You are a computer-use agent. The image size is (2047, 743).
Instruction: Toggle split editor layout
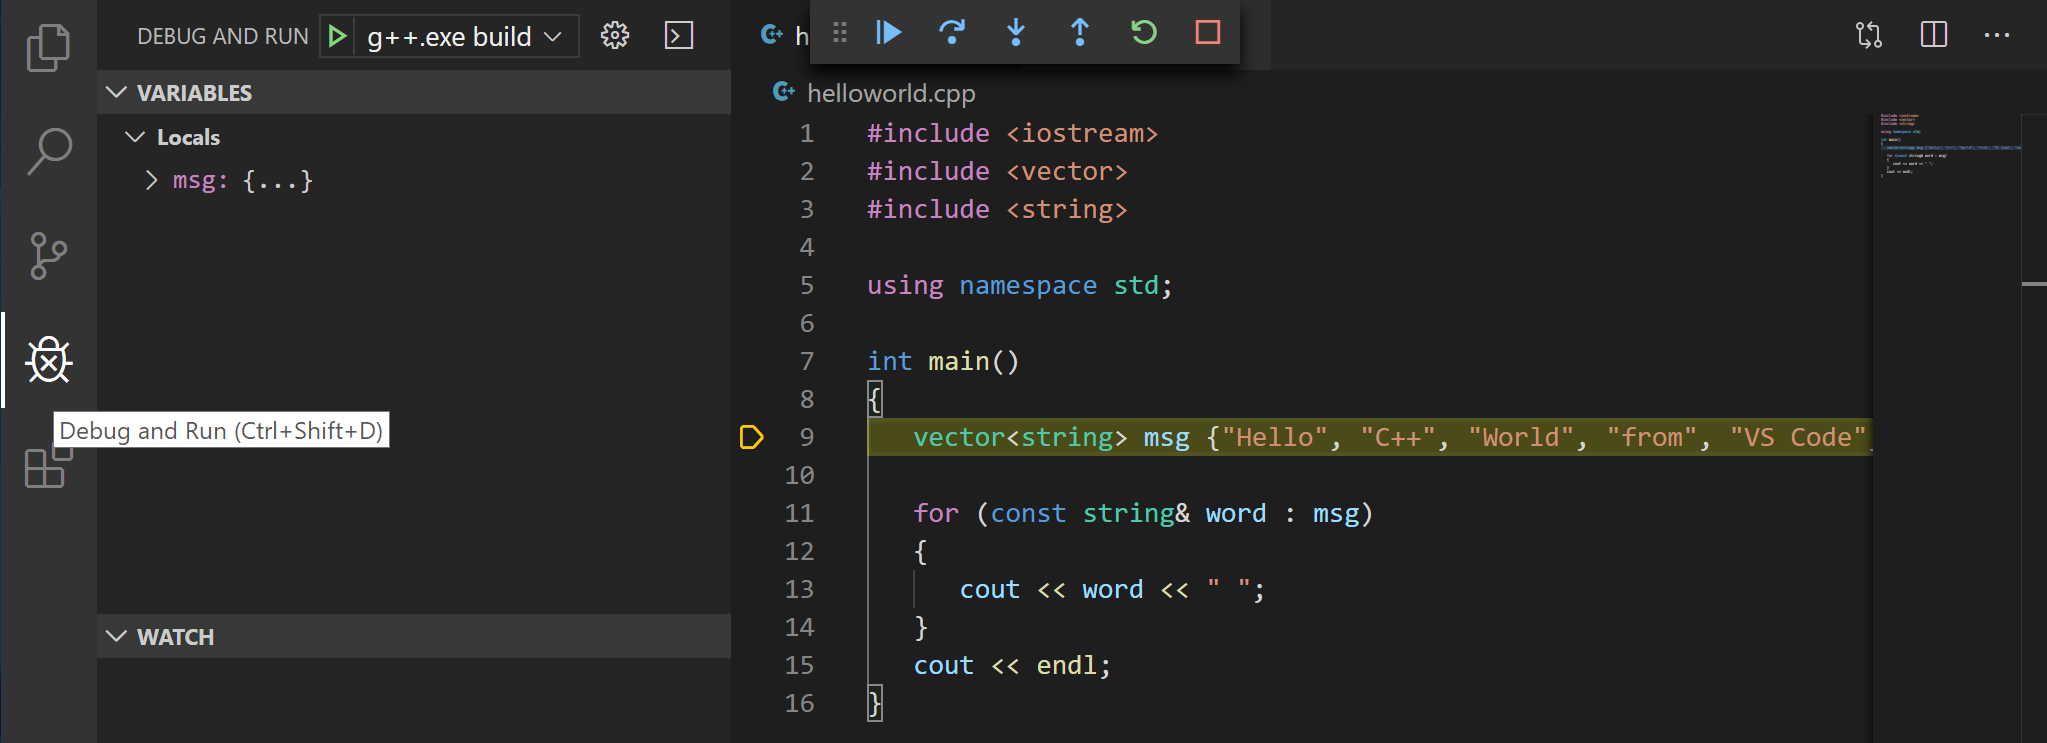coord(1933,35)
